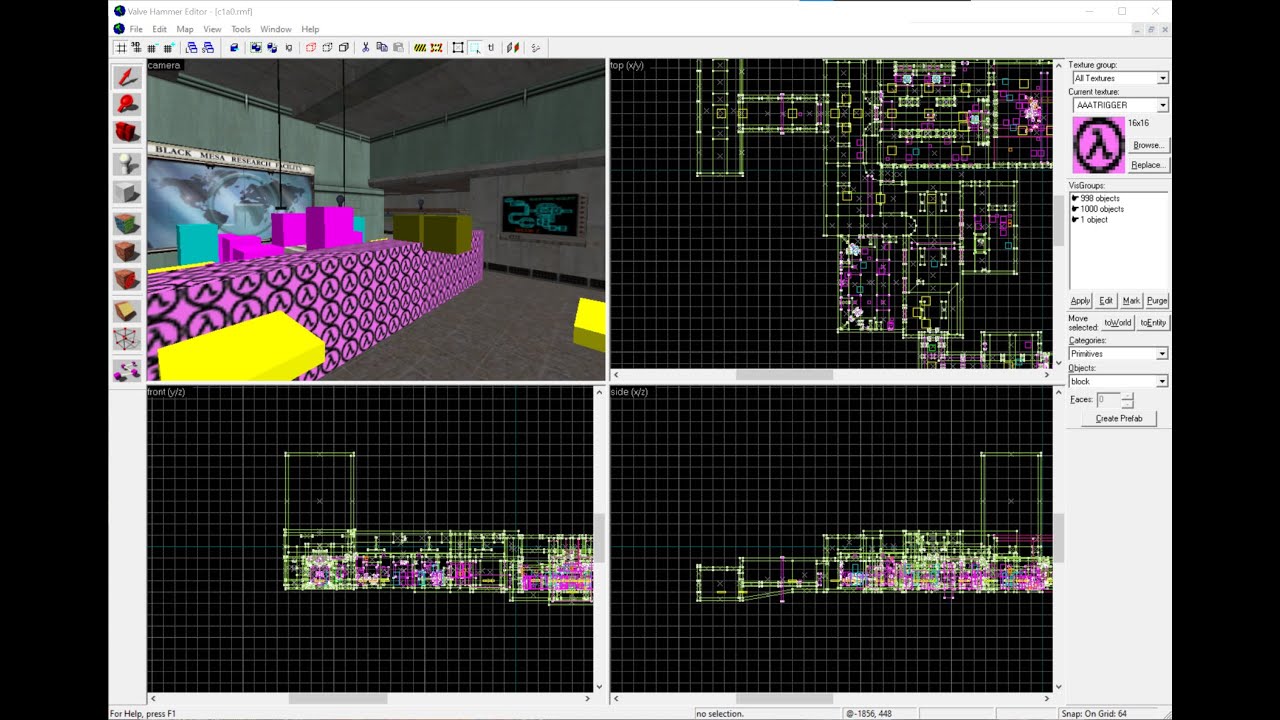The image size is (1280, 720).
Task: Click the Apply Current Texture tool
Action: point(127,251)
